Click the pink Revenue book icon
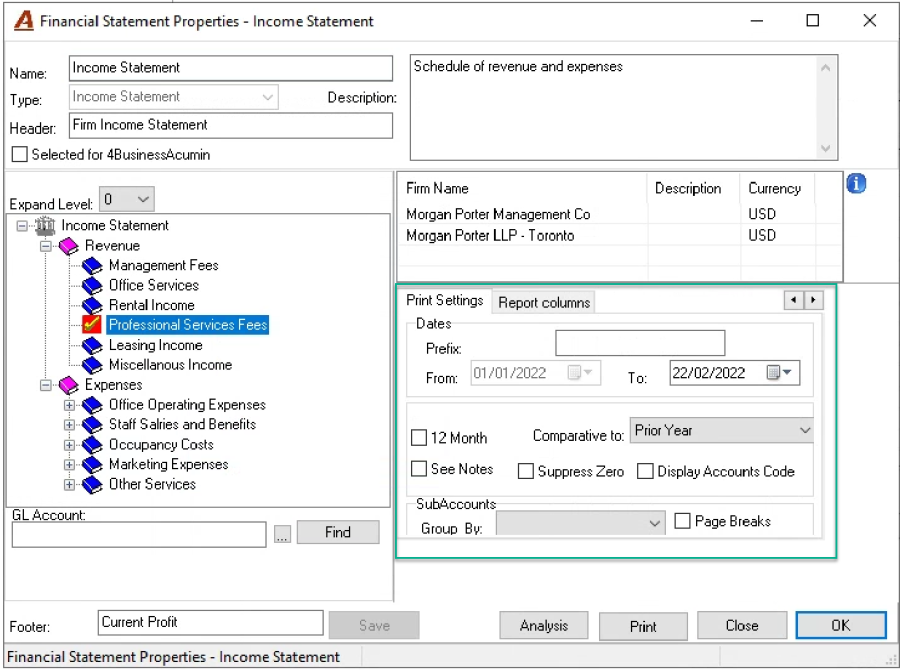Image resolution: width=900 pixels, height=670 pixels. (x=69, y=246)
